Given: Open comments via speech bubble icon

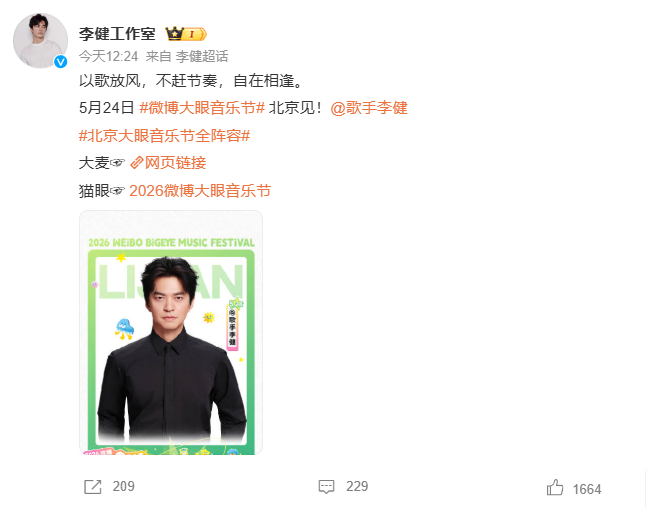Looking at the screenshot, I should coord(326,486).
